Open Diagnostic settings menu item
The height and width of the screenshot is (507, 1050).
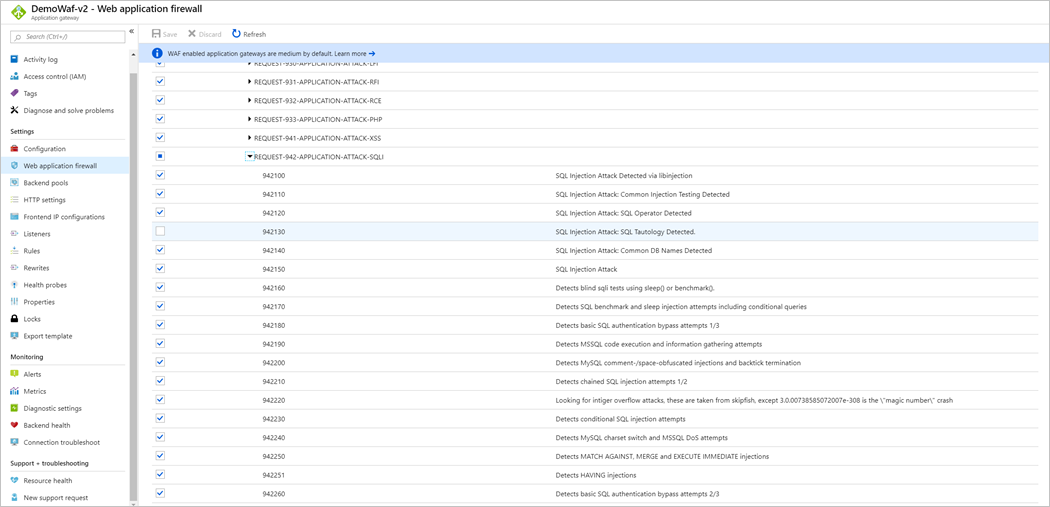52,408
